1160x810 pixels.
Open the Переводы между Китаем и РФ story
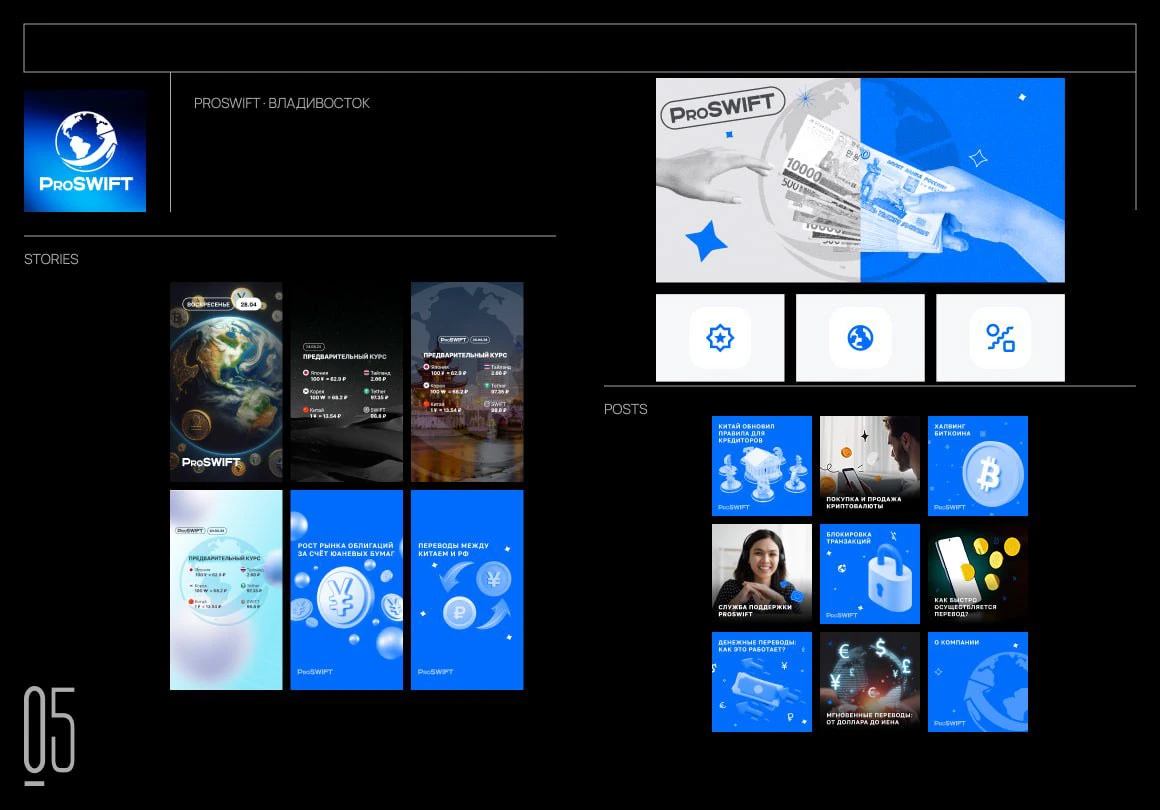466,589
